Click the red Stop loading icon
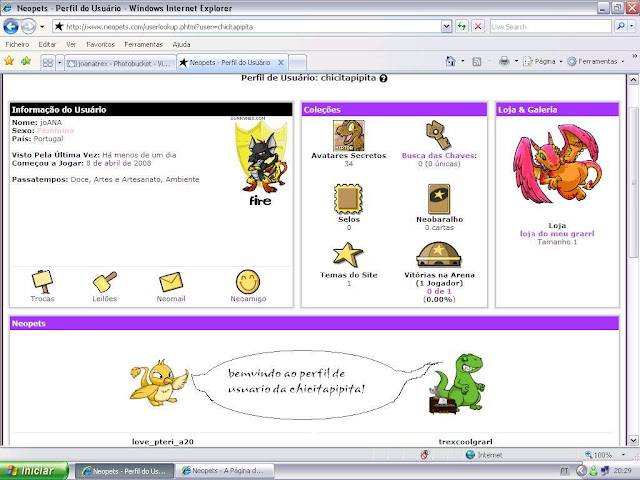The image size is (640, 480). pyautogui.click(x=478, y=27)
